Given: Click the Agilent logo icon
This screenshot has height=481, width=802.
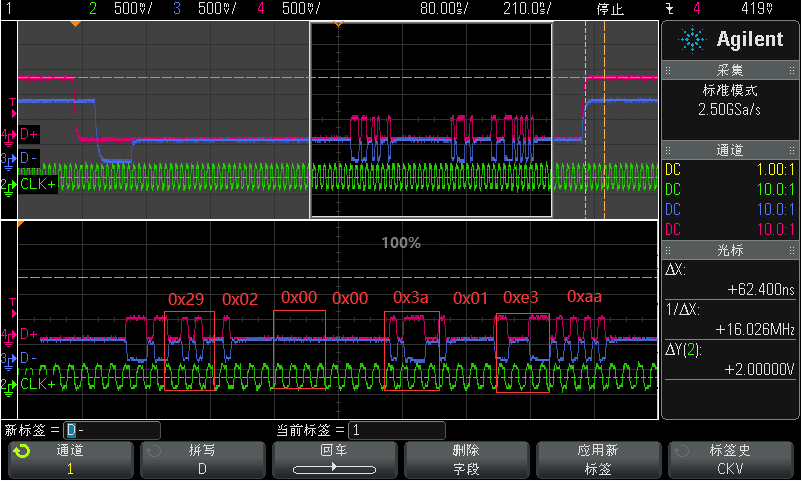Looking at the screenshot, I should [x=691, y=40].
